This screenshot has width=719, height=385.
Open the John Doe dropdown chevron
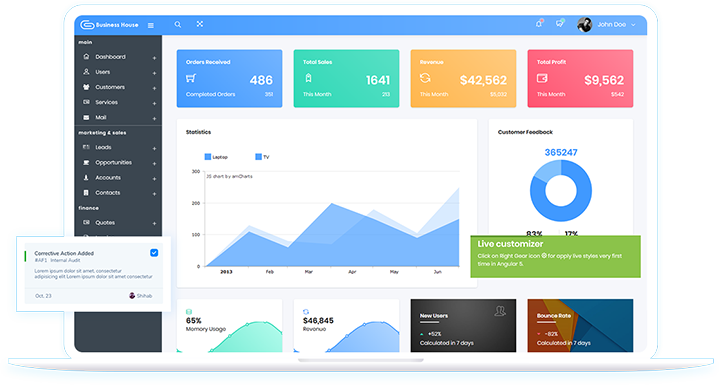pyautogui.click(x=633, y=25)
